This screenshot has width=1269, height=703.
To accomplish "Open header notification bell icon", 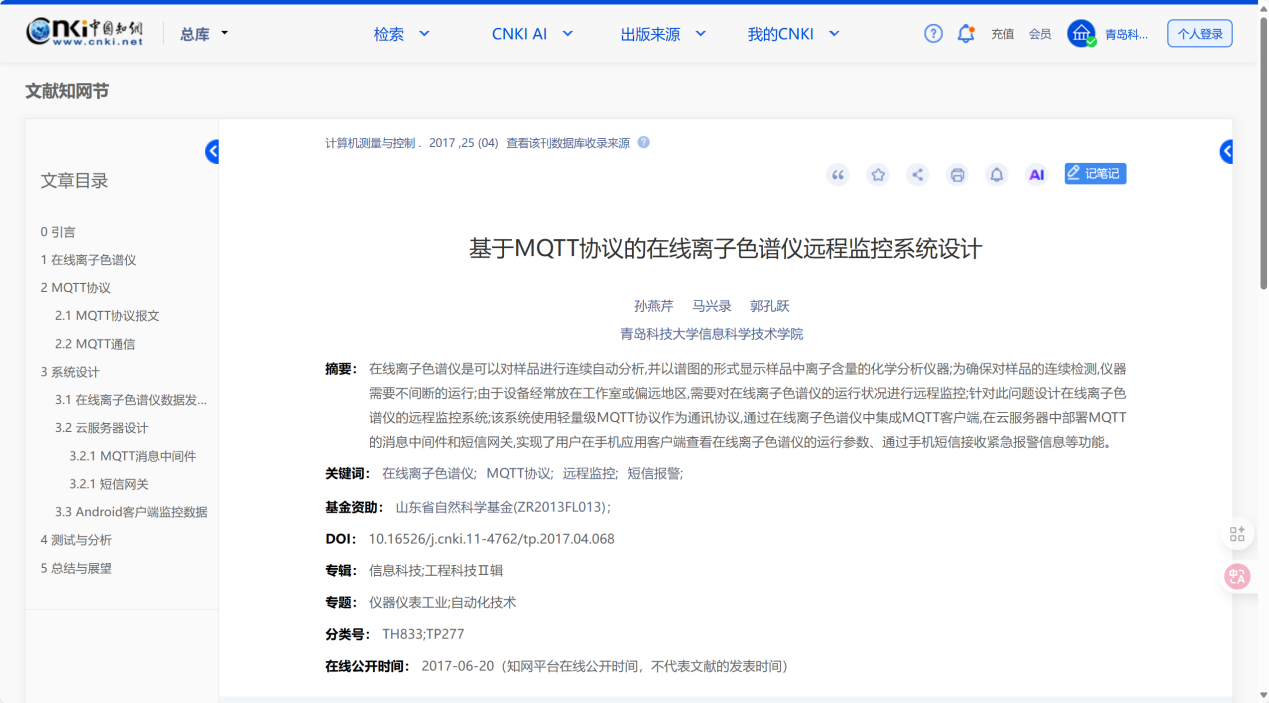I will pos(966,34).
